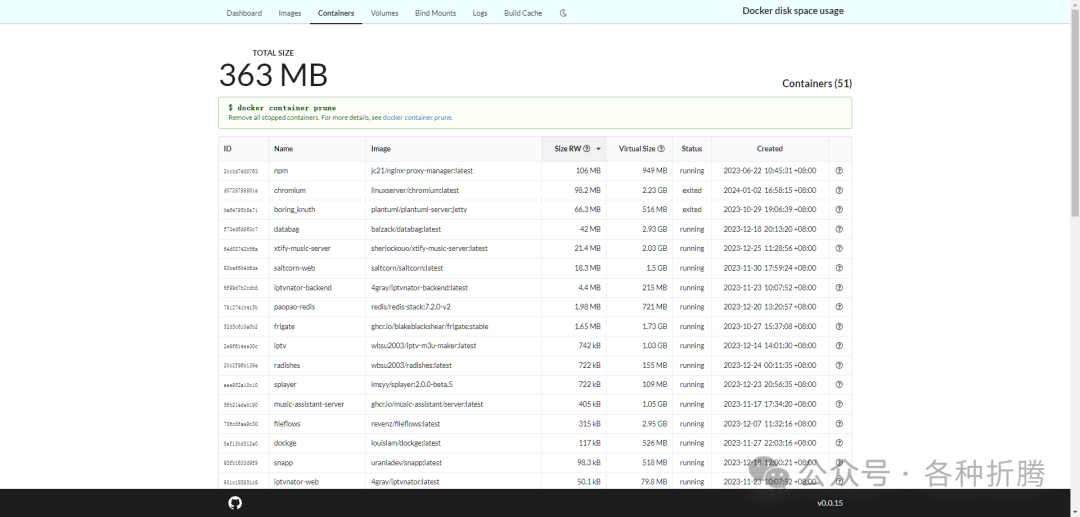The image size is (1080, 517).
Task: Select the Containers tab
Action: (x=336, y=13)
